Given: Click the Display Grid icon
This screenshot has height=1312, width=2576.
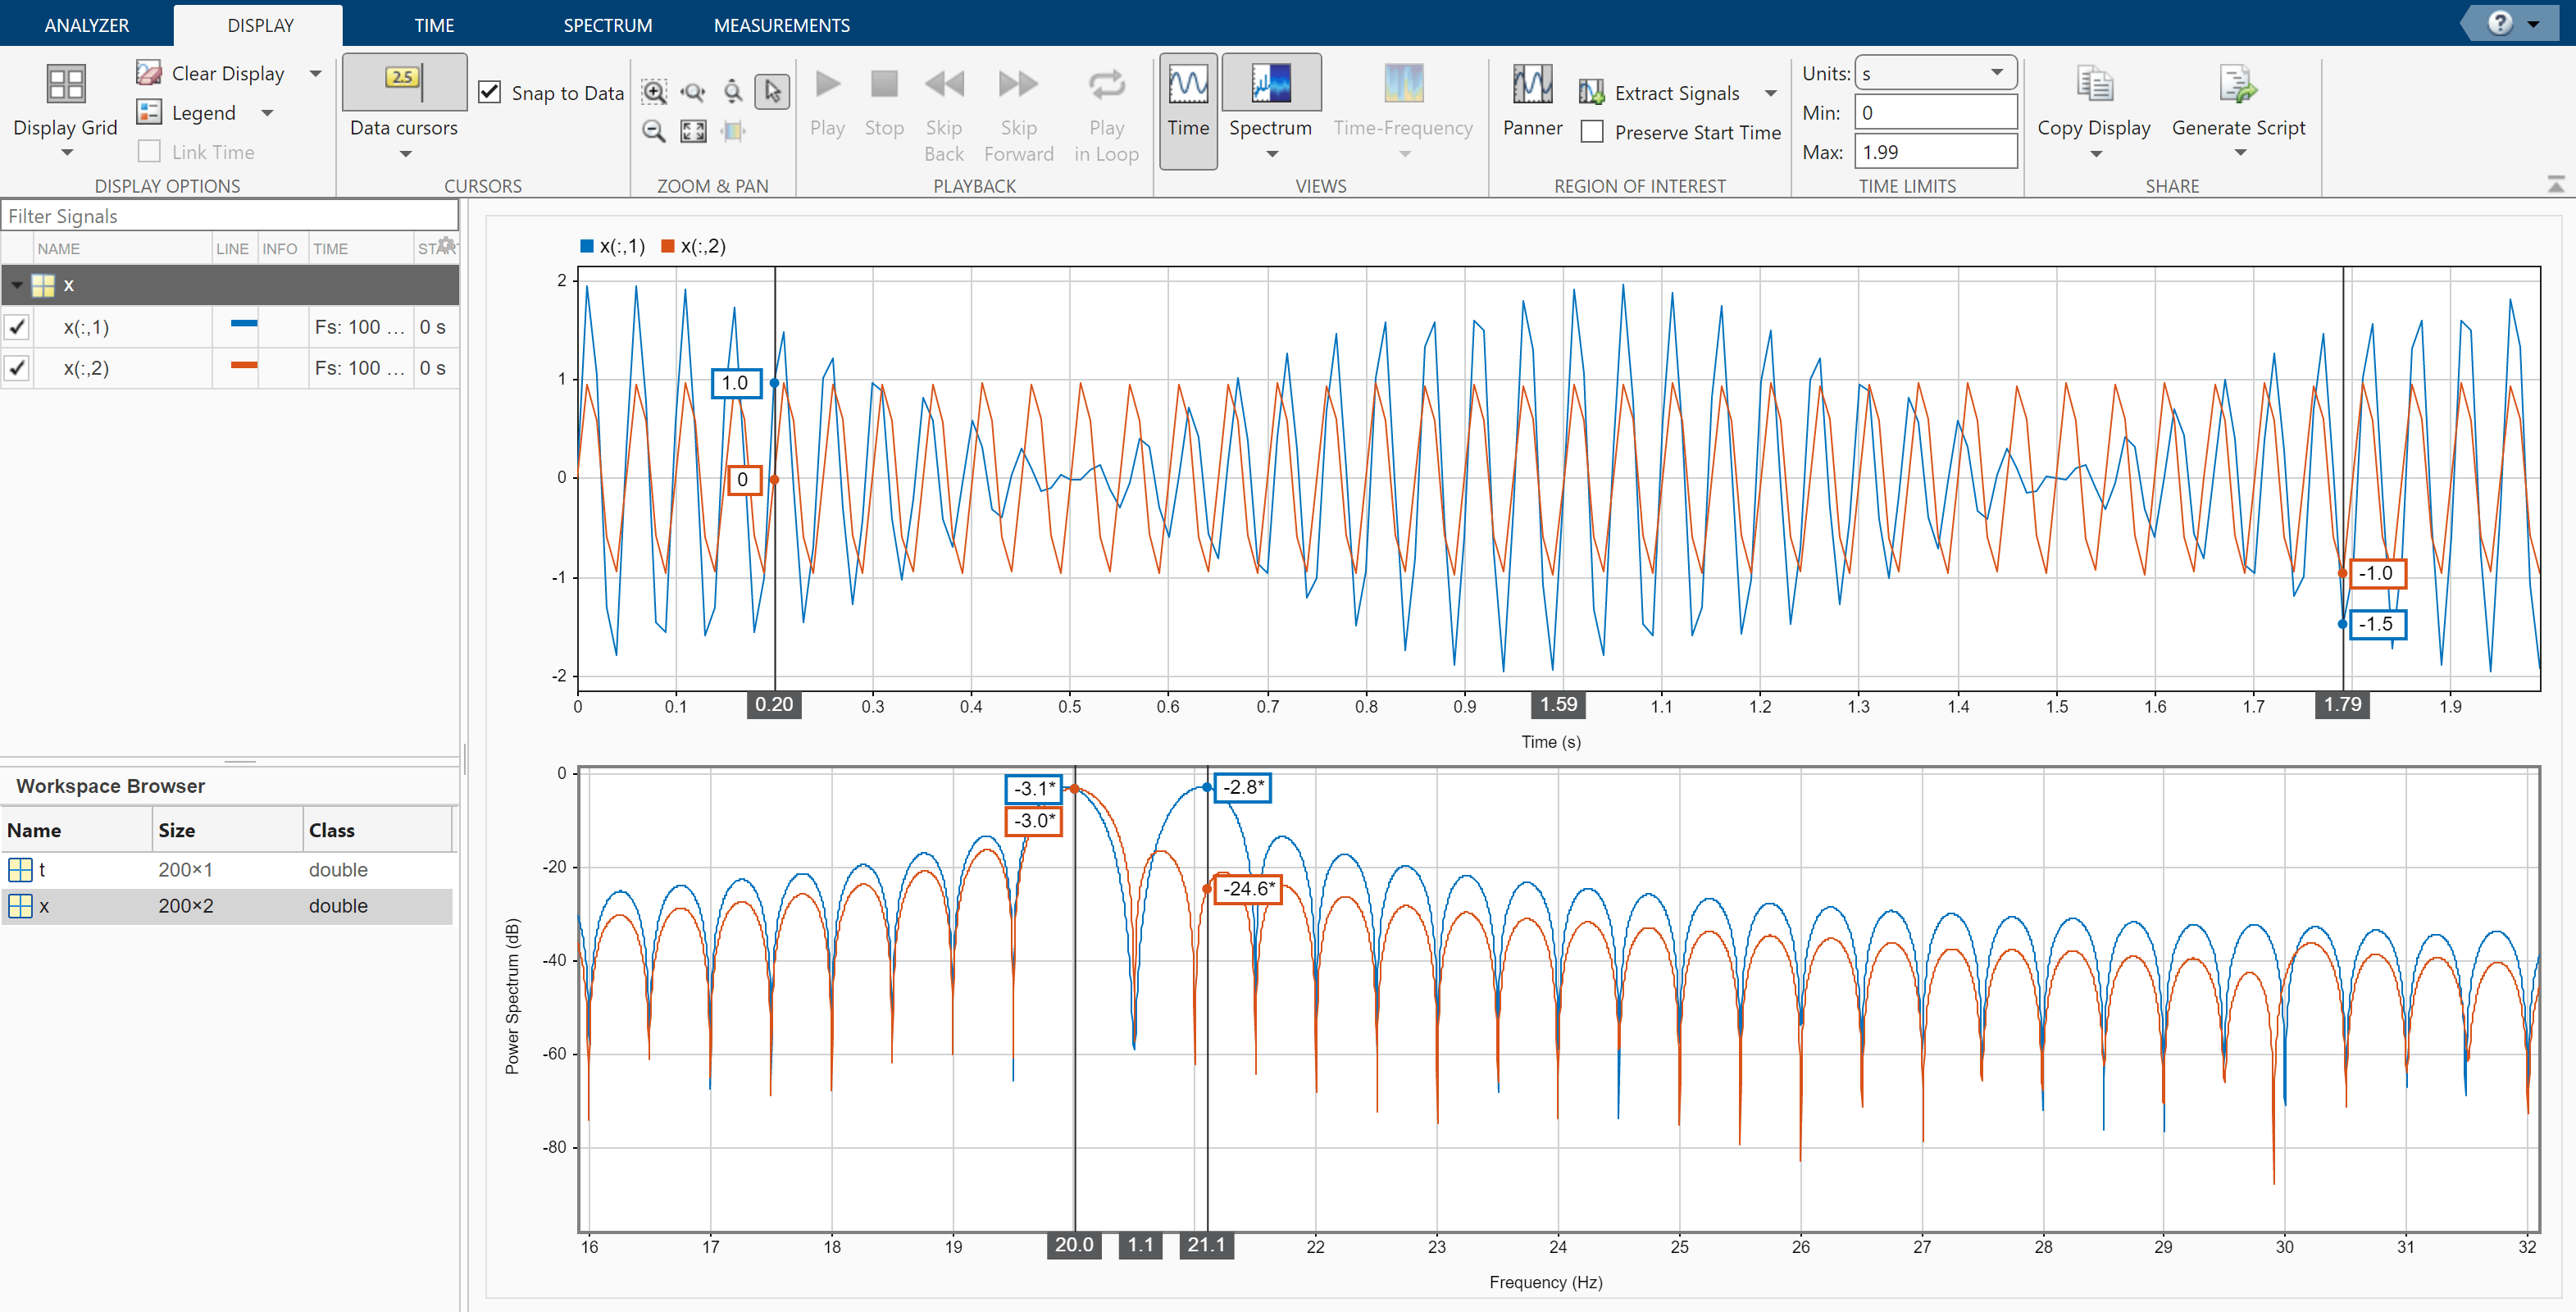Looking at the screenshot, I should tap(66, 84).
